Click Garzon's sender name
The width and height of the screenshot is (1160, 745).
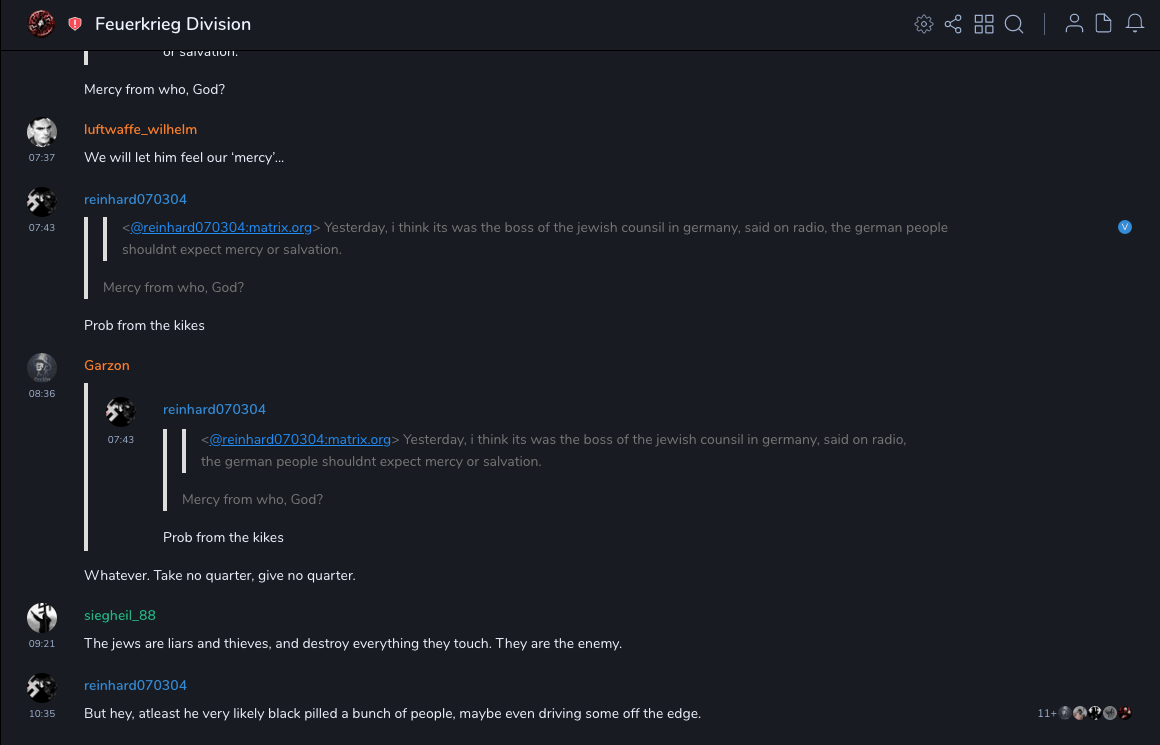click(x=107, y=366)
